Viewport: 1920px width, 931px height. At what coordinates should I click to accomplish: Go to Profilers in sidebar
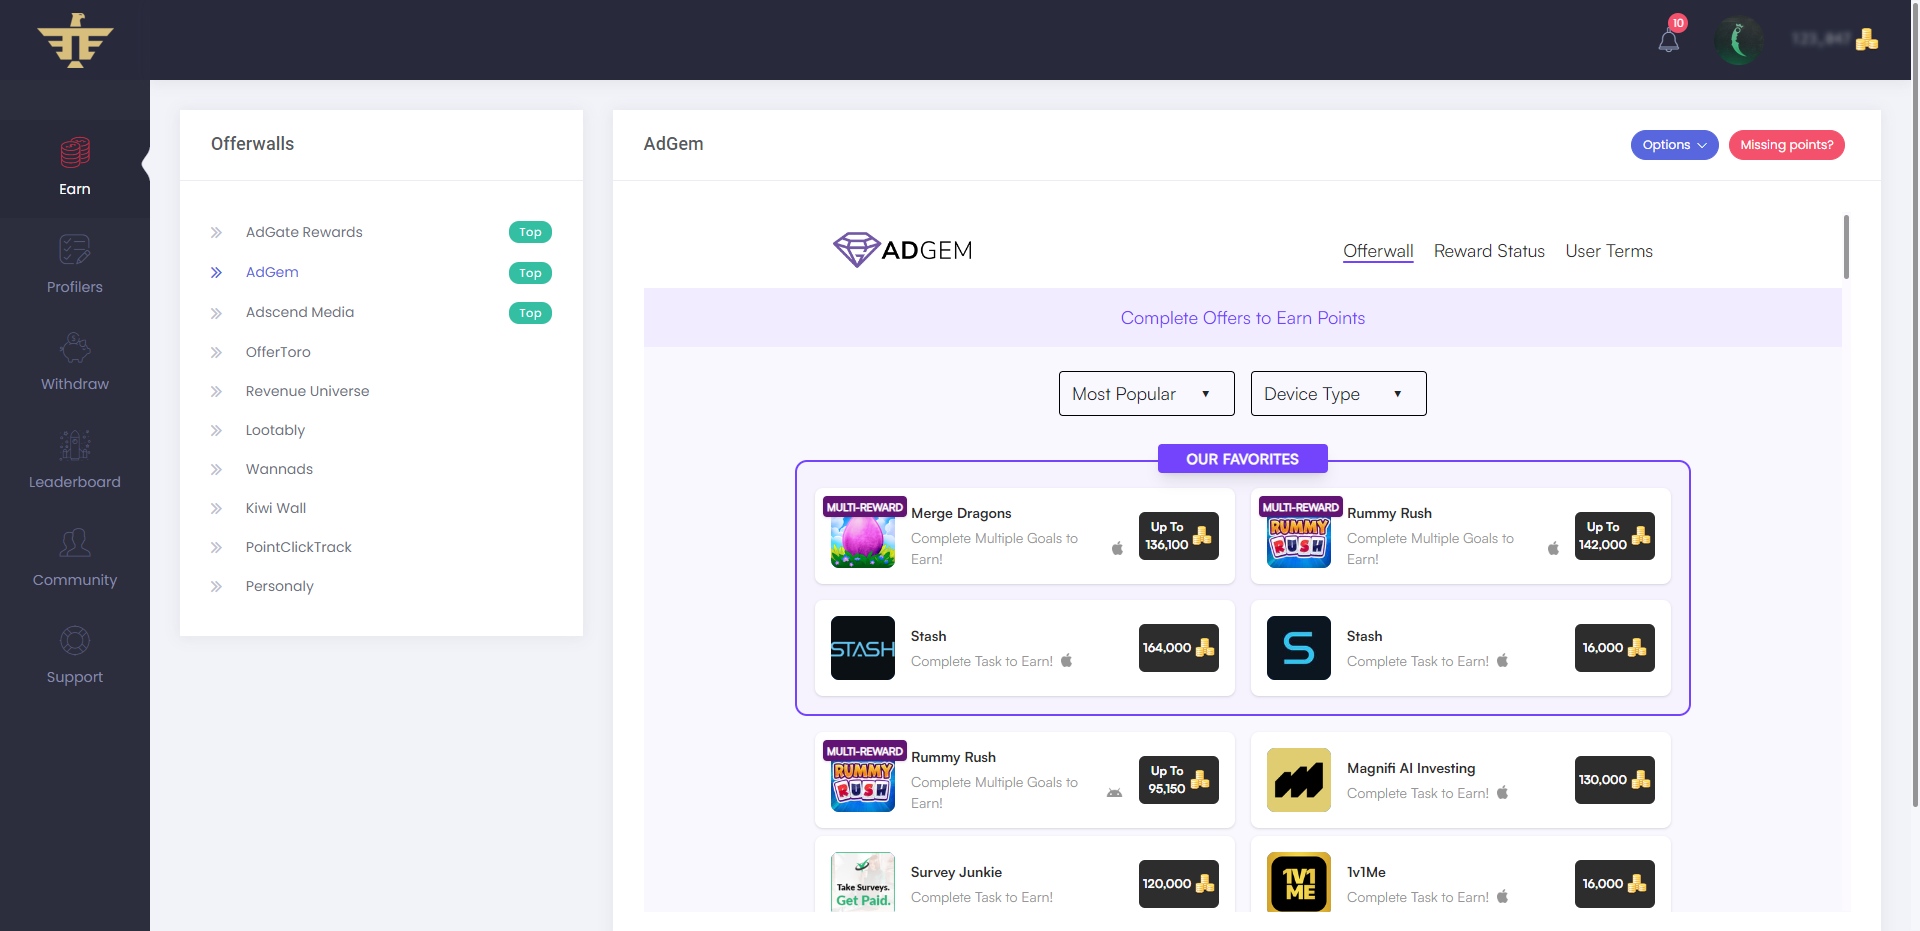pos(75,265)
